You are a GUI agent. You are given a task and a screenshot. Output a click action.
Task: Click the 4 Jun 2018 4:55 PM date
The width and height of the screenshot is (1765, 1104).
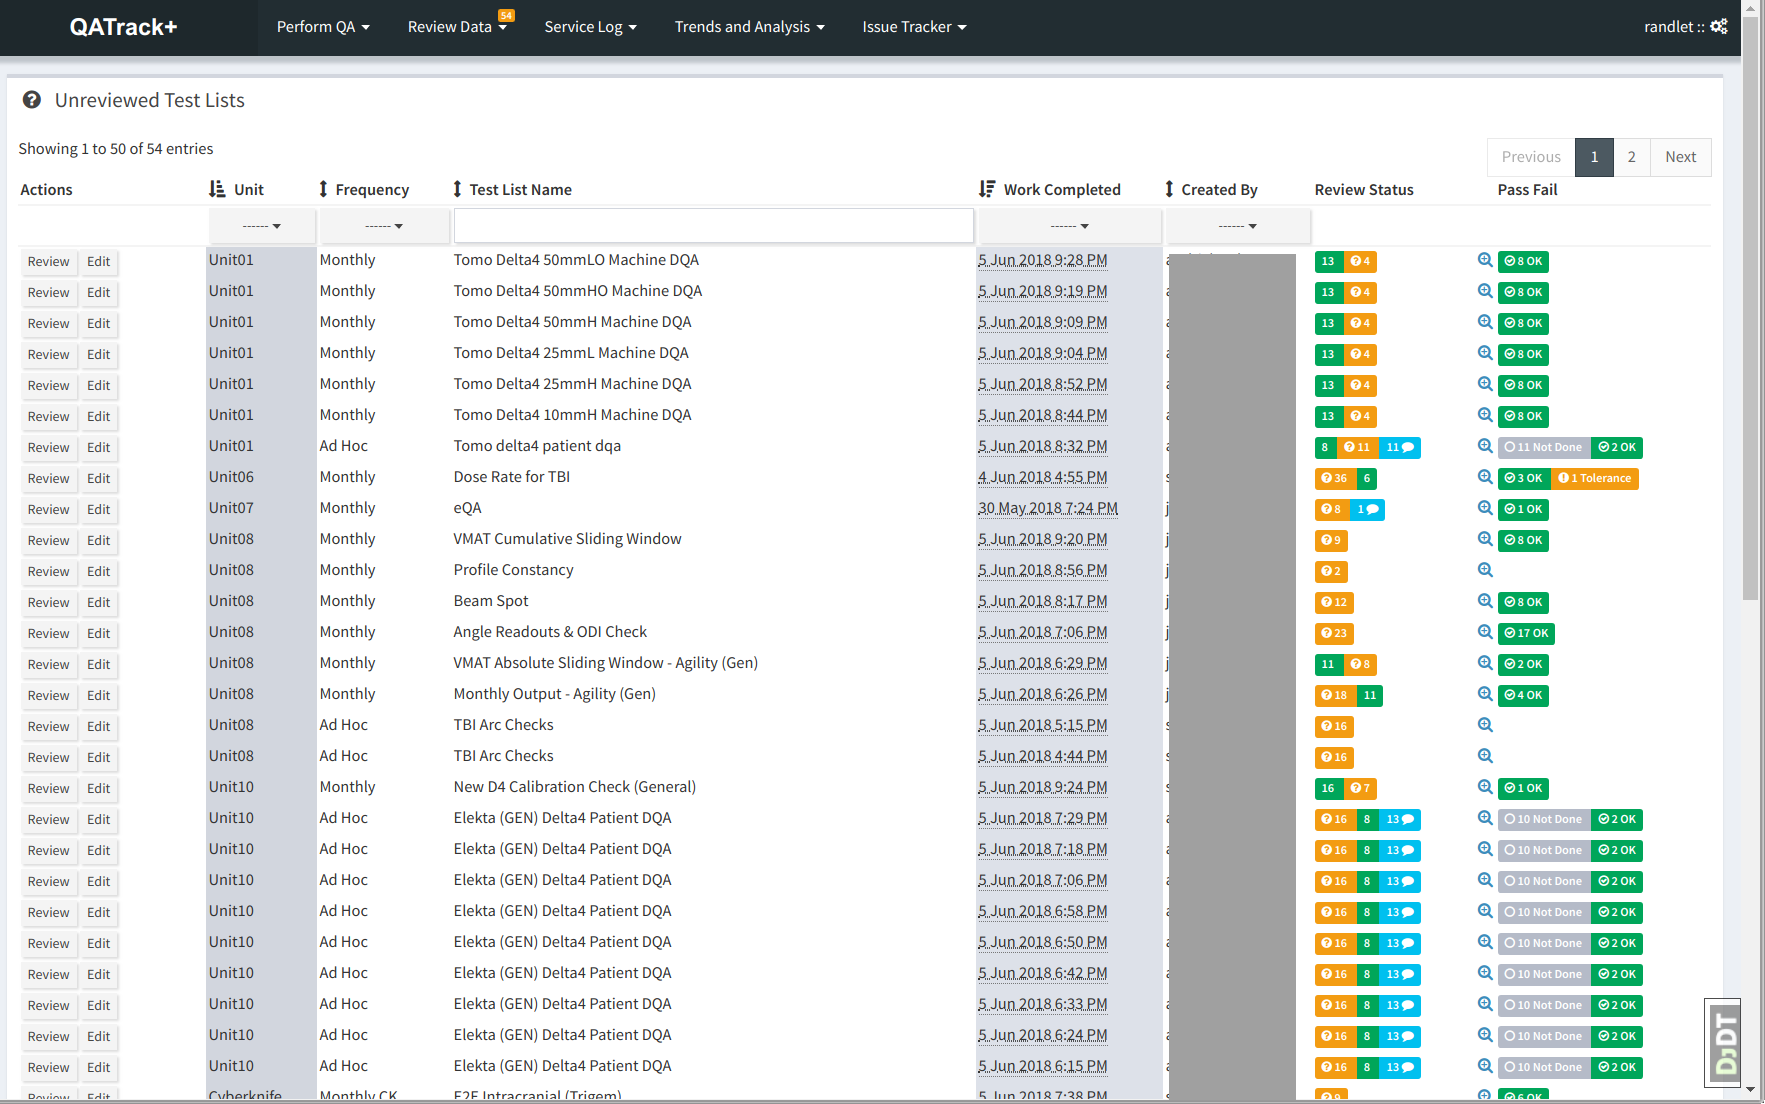pyautogui.click(x=1042, y=477)
